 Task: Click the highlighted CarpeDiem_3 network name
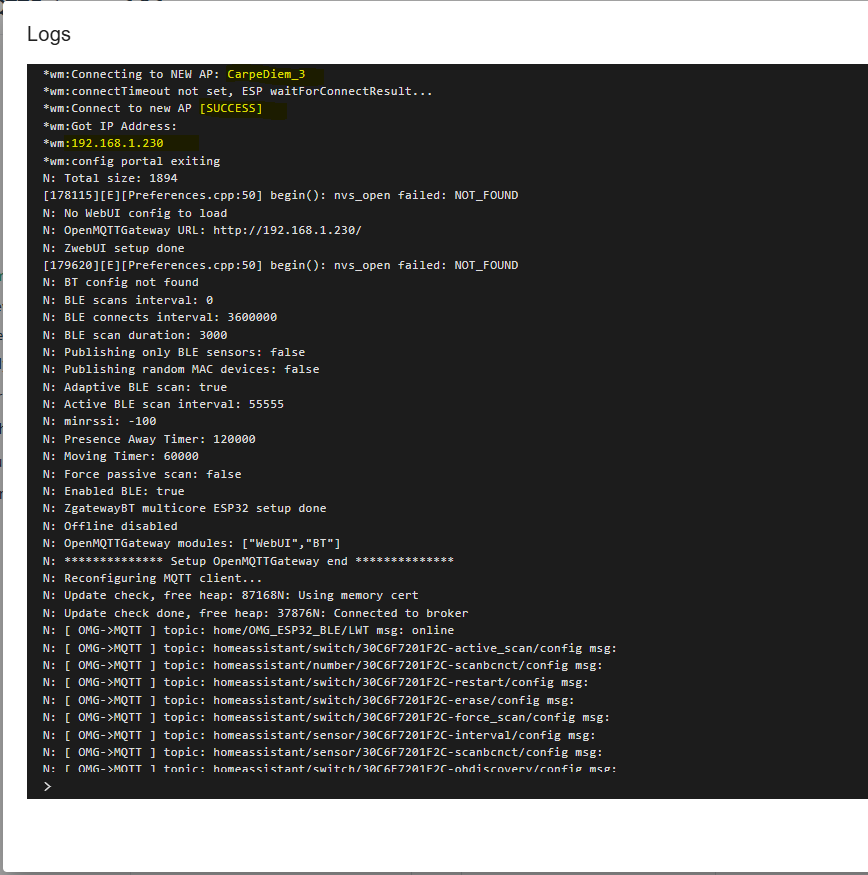point(266,74)
